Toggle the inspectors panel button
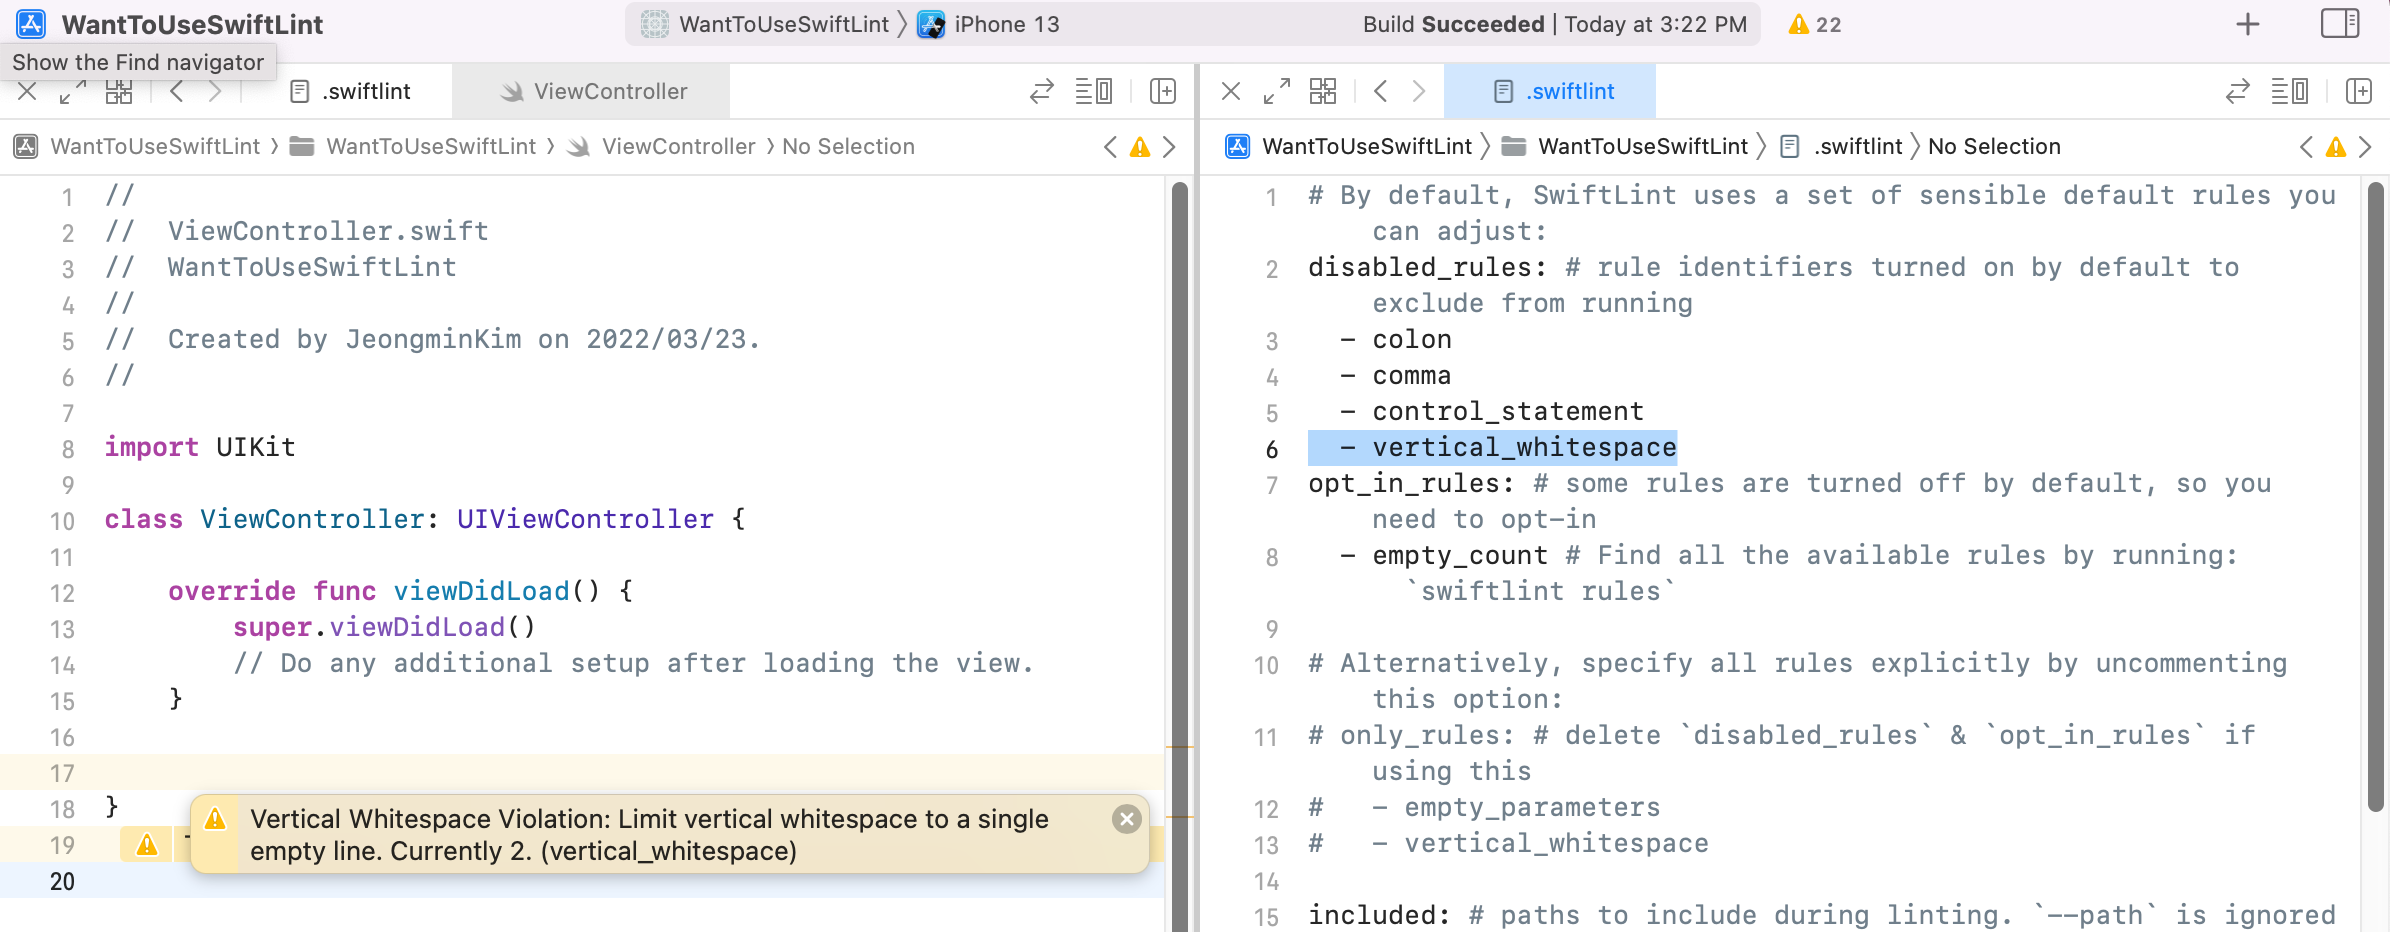The height and width of the screenshot is (932, 2390). point(2340,24)
